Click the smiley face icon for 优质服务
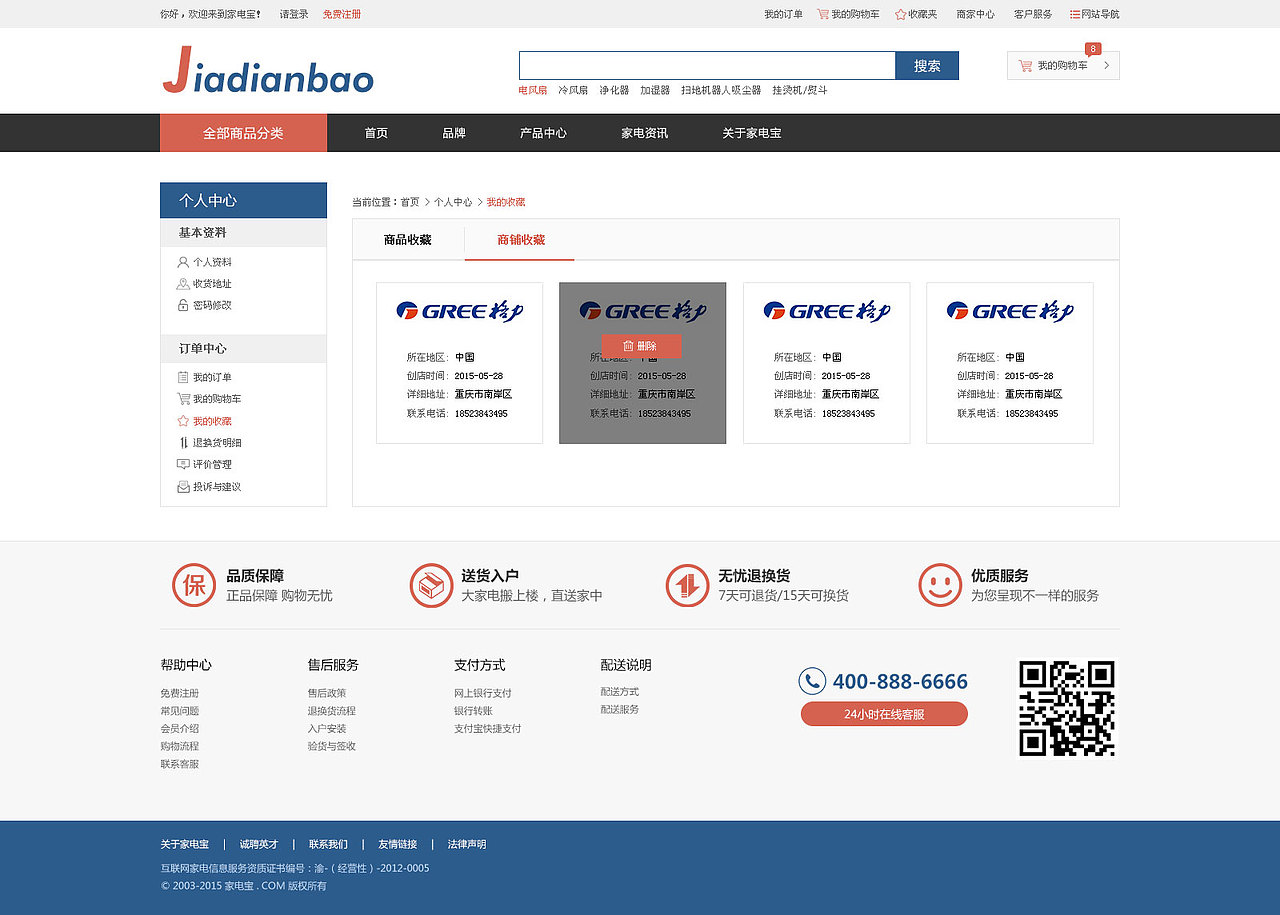 tap(940, 585)
